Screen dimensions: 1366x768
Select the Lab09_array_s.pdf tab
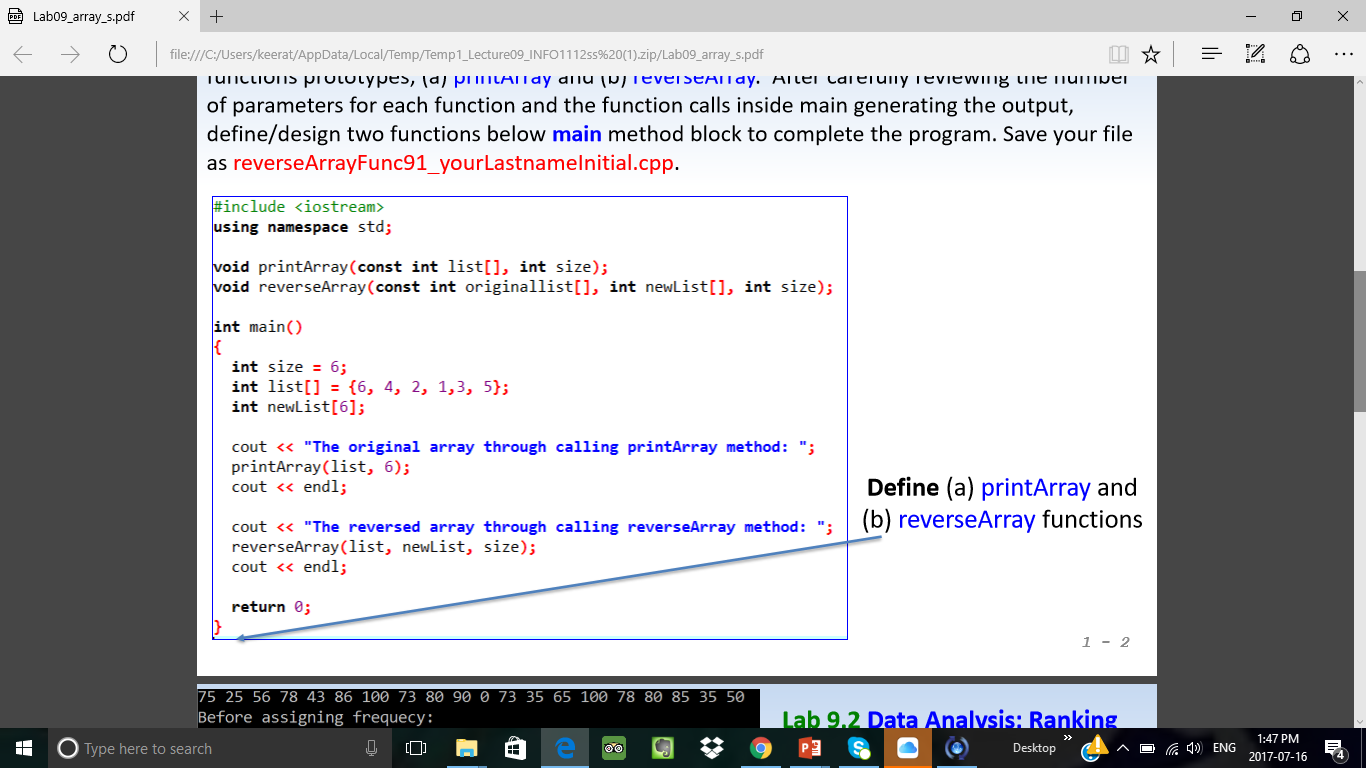(x=90, y=17)
